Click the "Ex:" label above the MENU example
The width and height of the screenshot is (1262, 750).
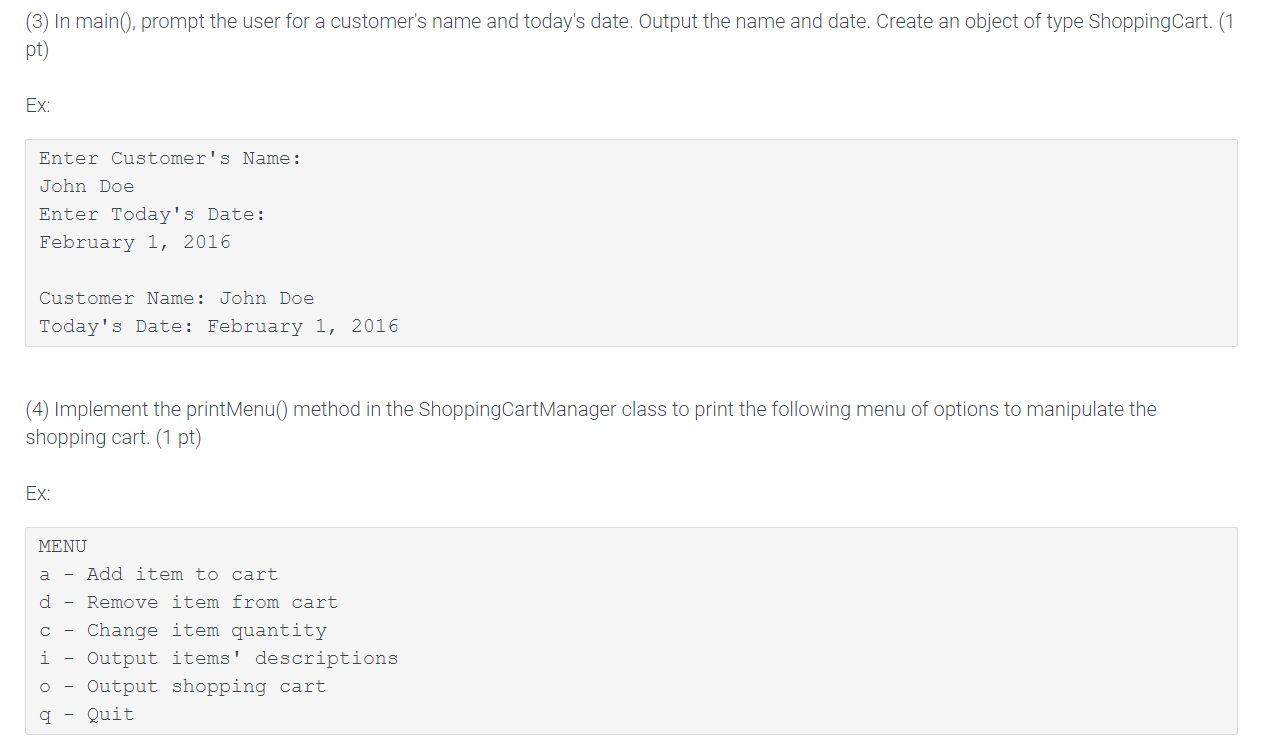pos(38,493)
